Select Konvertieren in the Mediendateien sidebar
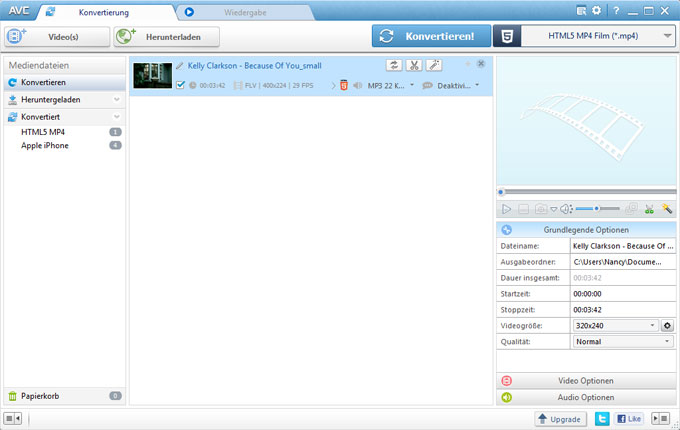 65,82
